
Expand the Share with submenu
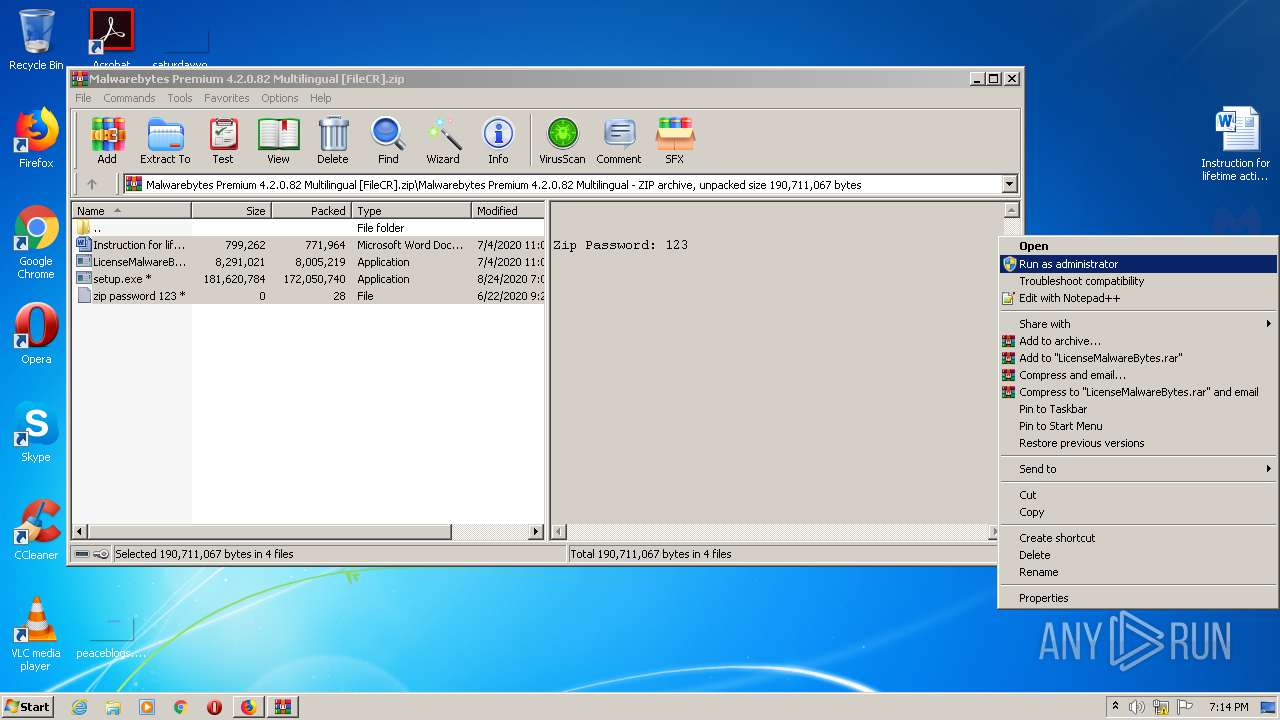[x=1139, y=324]
